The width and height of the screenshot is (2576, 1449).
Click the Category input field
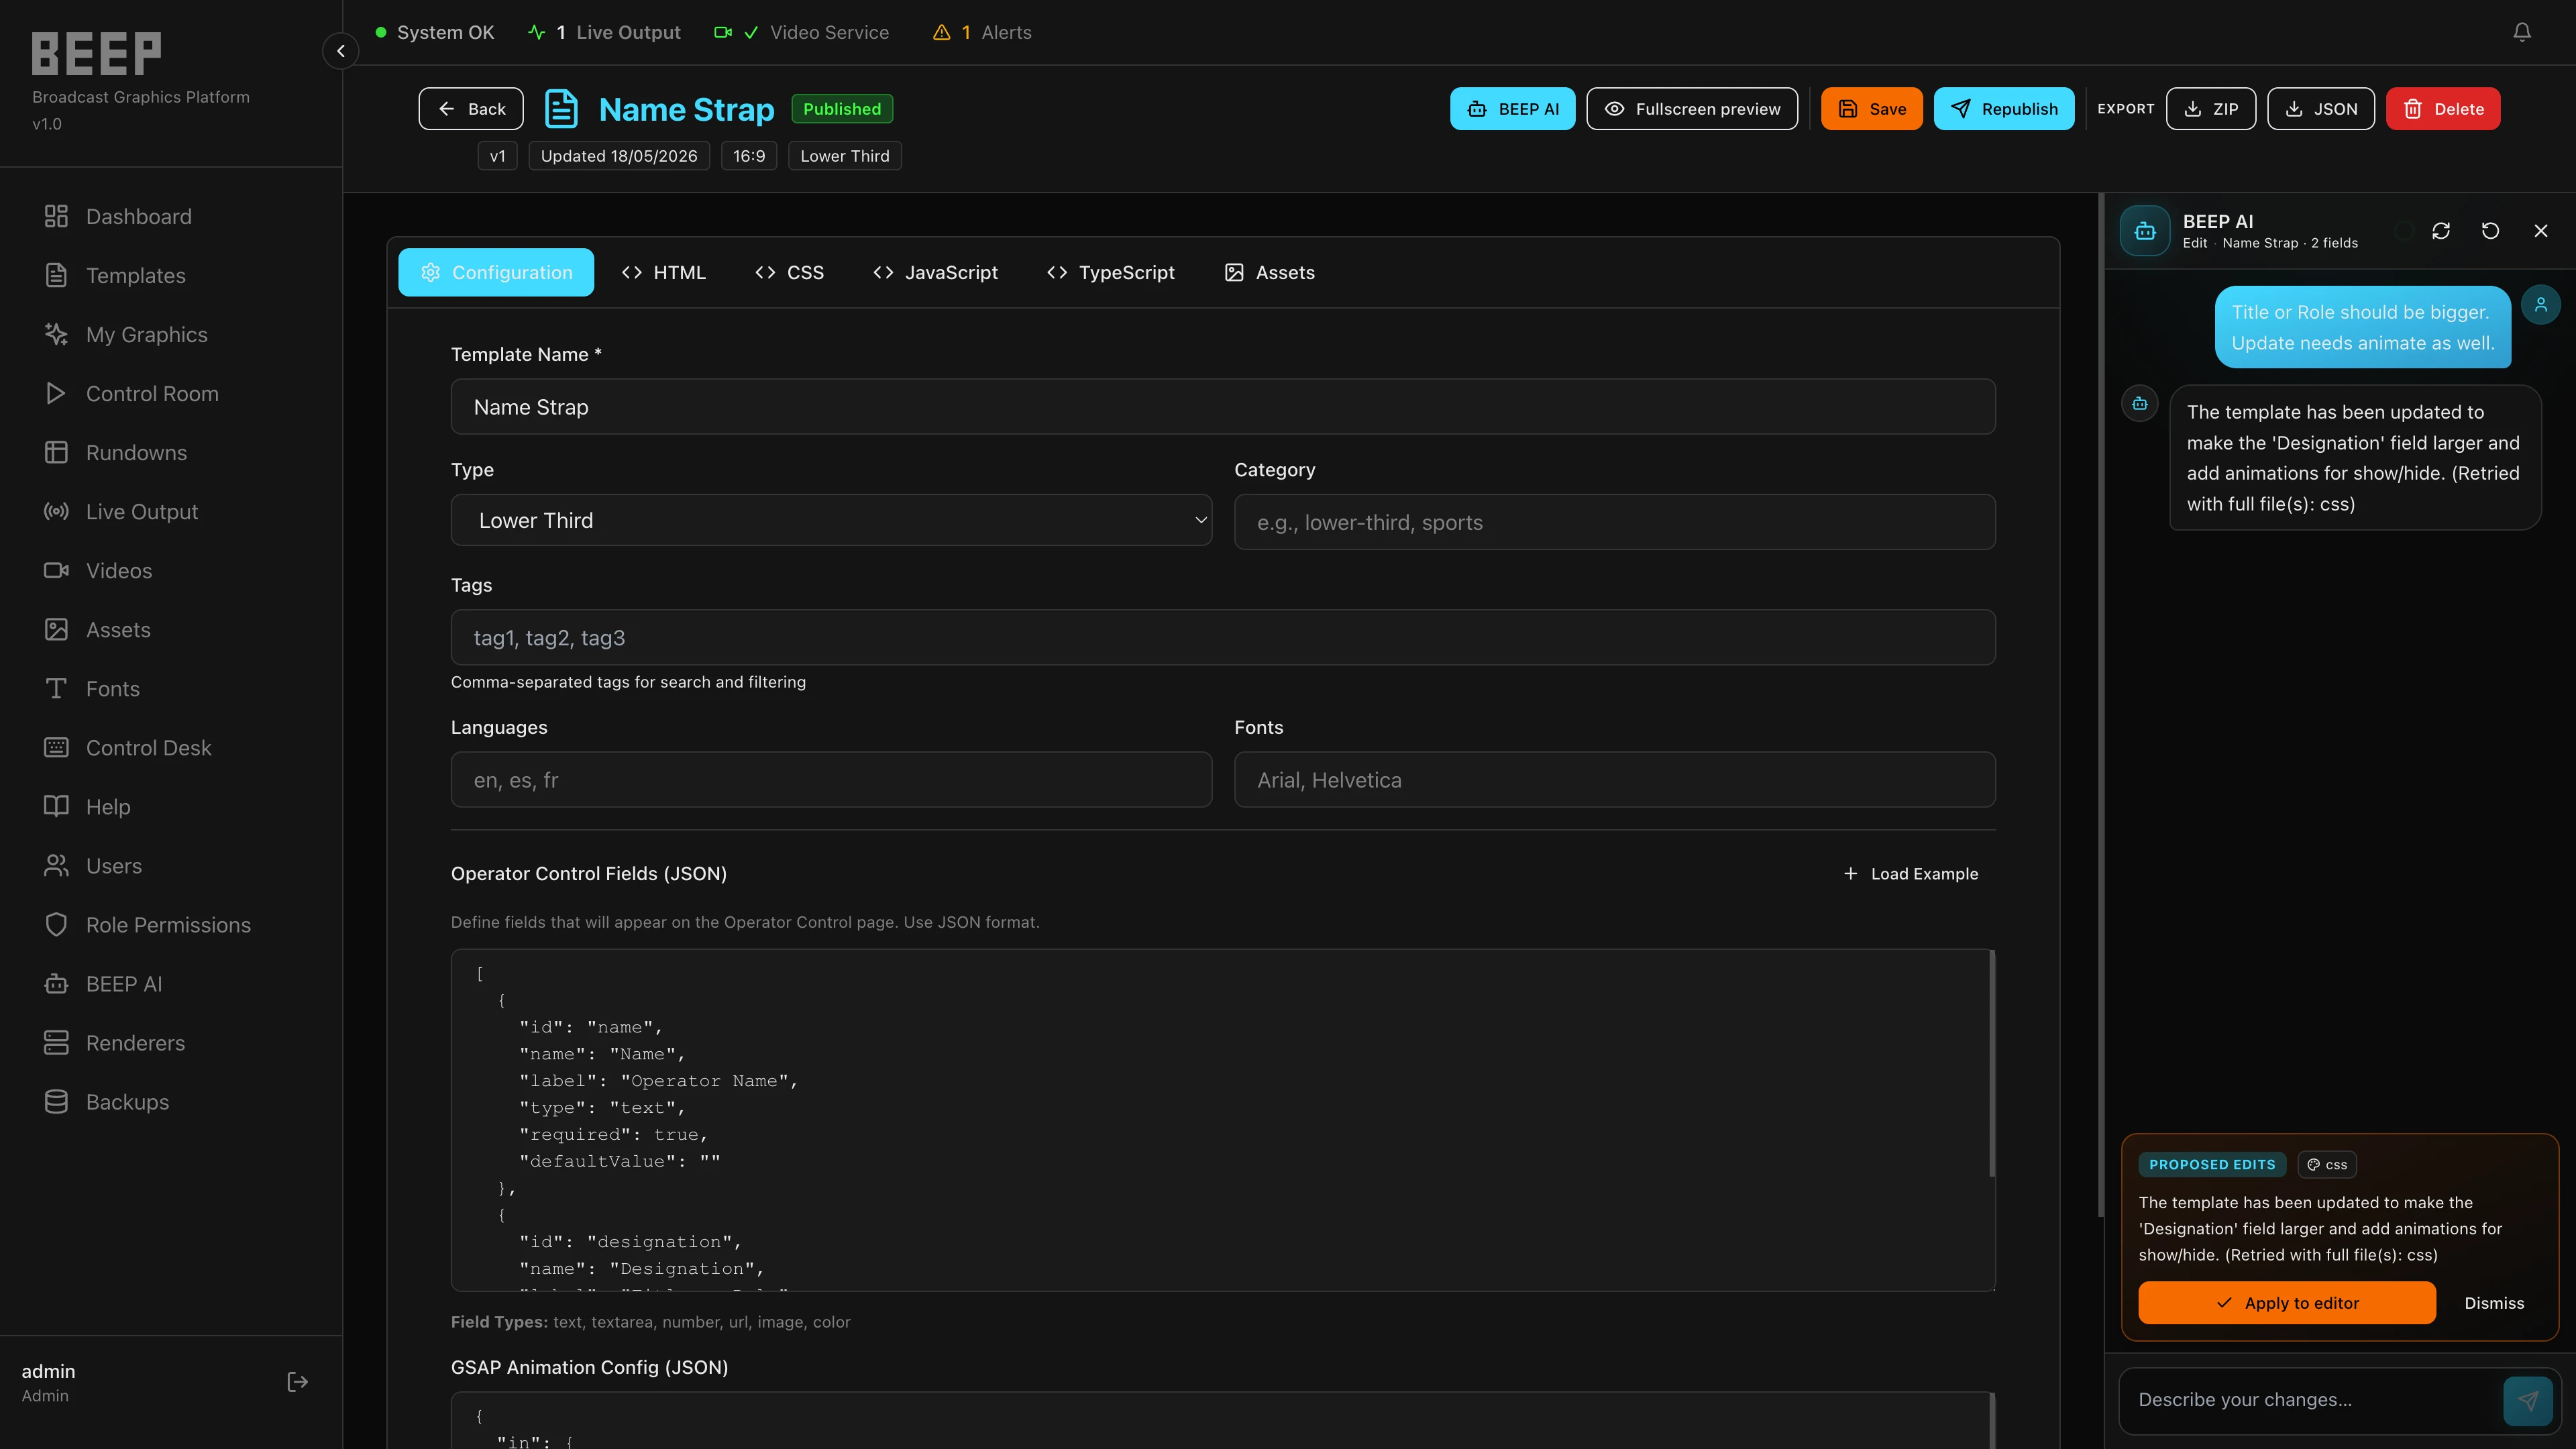(1615, 522)
